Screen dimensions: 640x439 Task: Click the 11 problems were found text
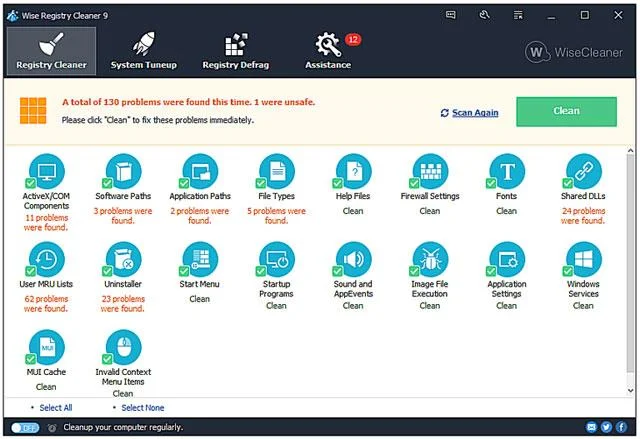46,222
